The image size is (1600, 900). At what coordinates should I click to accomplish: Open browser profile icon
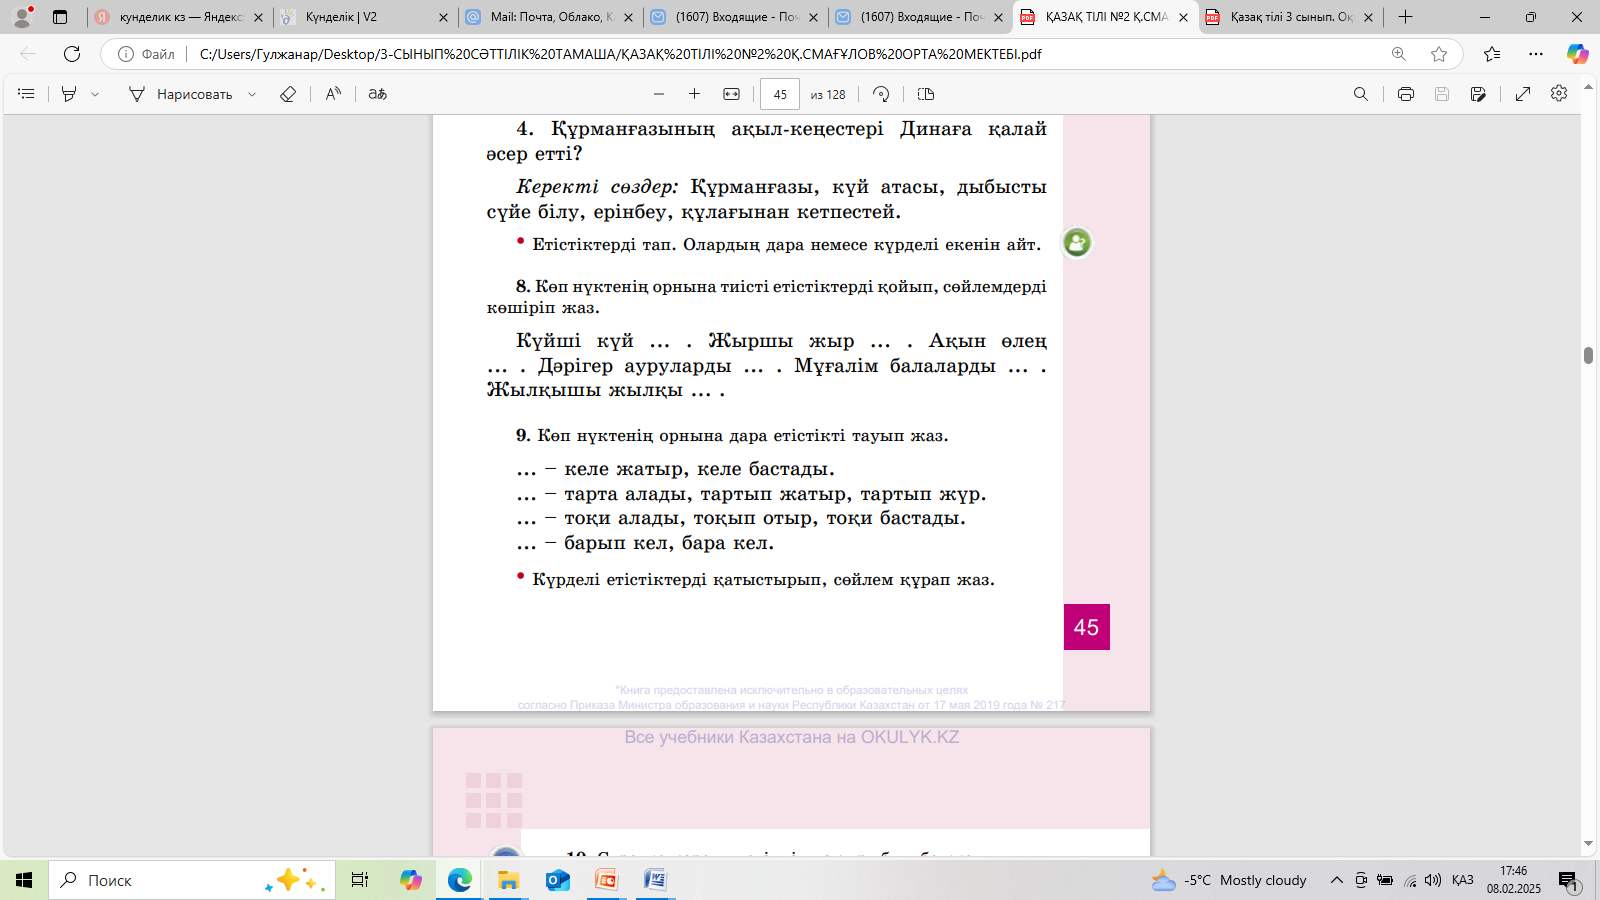pyautogui.click(x=22, y=16)
